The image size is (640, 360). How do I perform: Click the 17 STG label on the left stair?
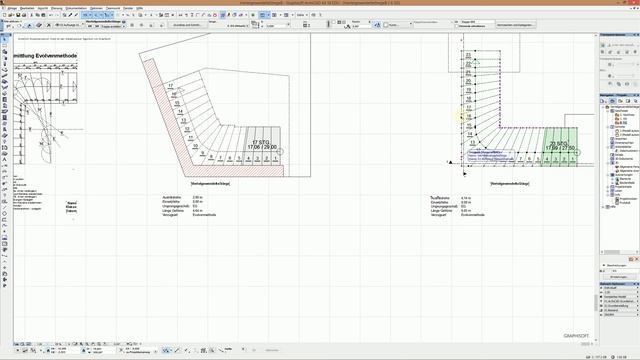[261, 142]
